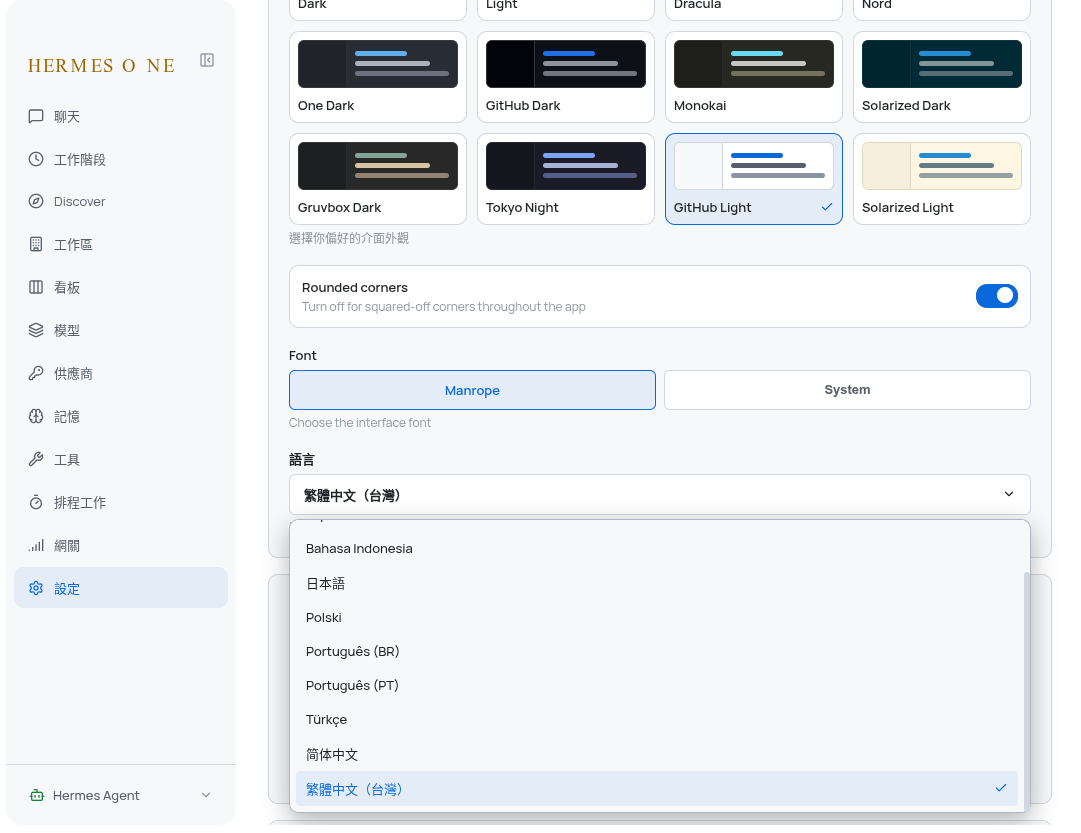Select the GitHub Dark theme card
1081x833 pixels.
click(566, 77)
